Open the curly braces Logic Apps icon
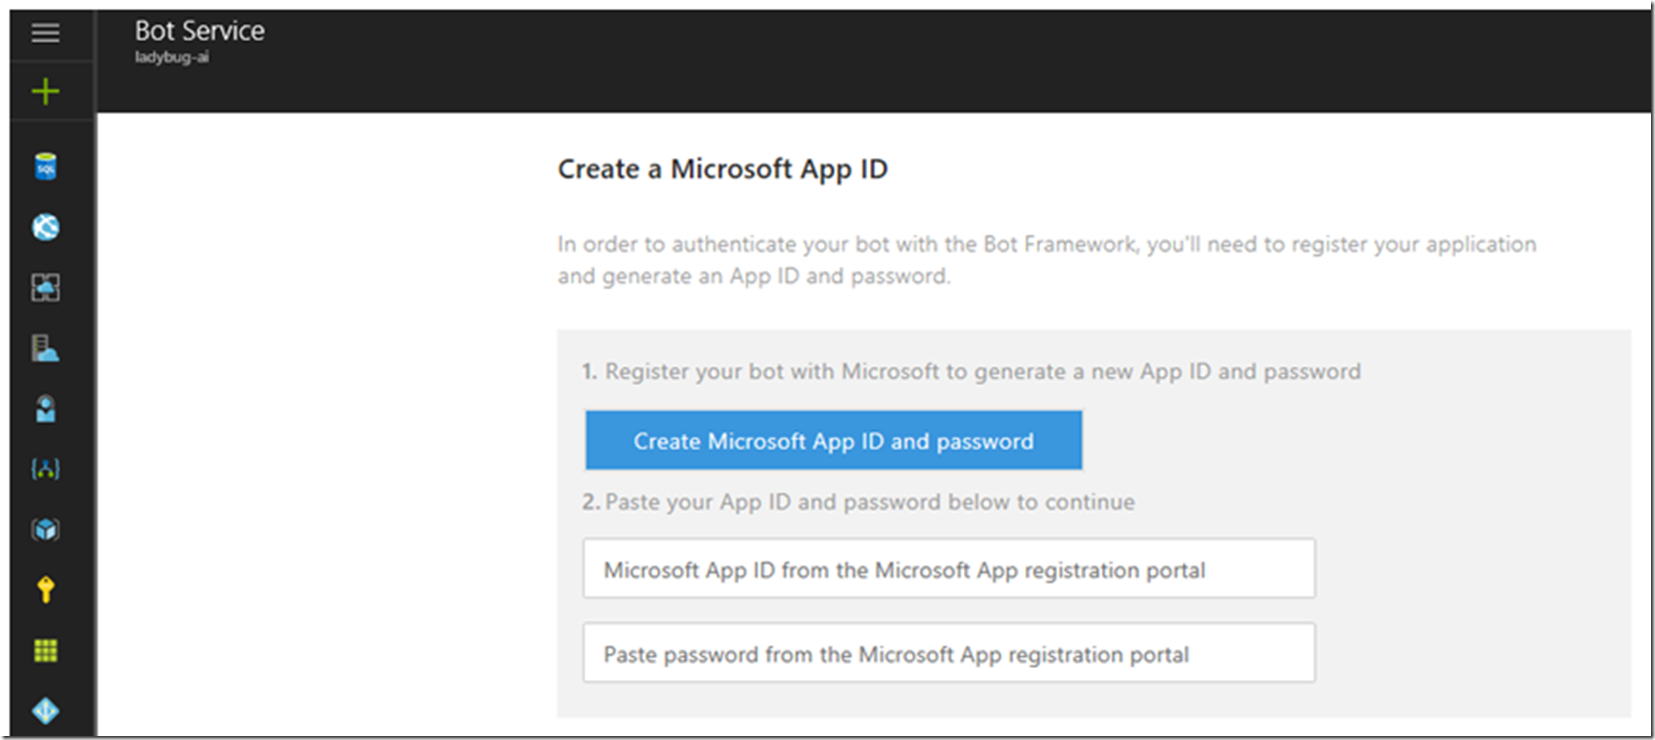The height and width of the screenshot is (740, 1655). click(45, 468)
